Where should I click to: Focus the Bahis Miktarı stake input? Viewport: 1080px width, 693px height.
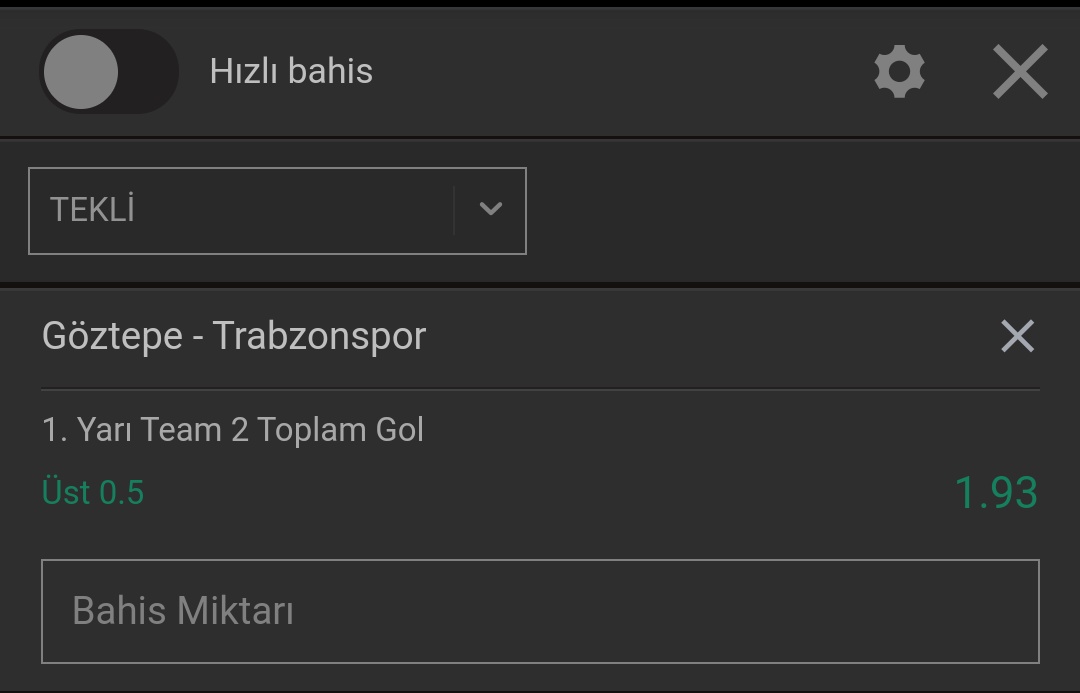(540, 612)
